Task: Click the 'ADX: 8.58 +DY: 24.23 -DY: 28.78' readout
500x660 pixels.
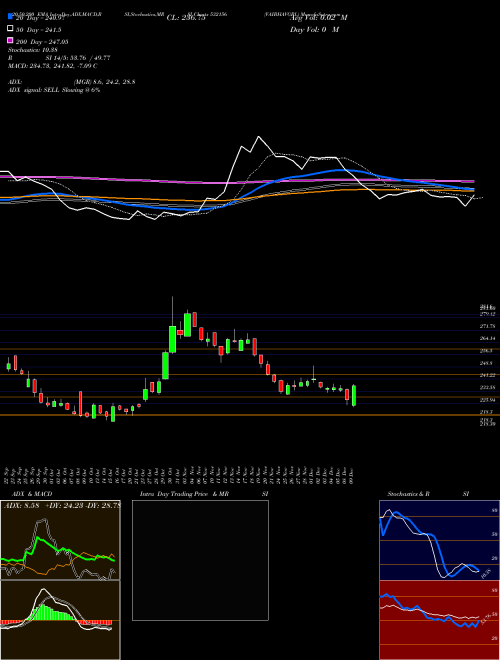Action: click(x=62, y=505)
